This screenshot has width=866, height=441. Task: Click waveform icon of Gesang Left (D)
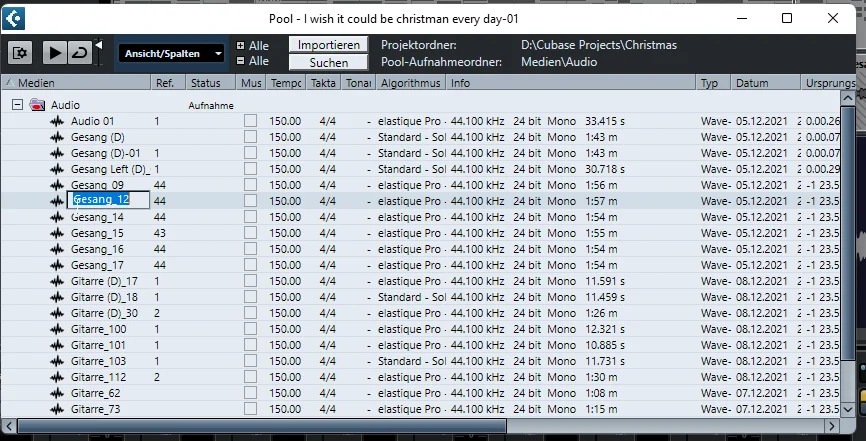tap(57, 169)
